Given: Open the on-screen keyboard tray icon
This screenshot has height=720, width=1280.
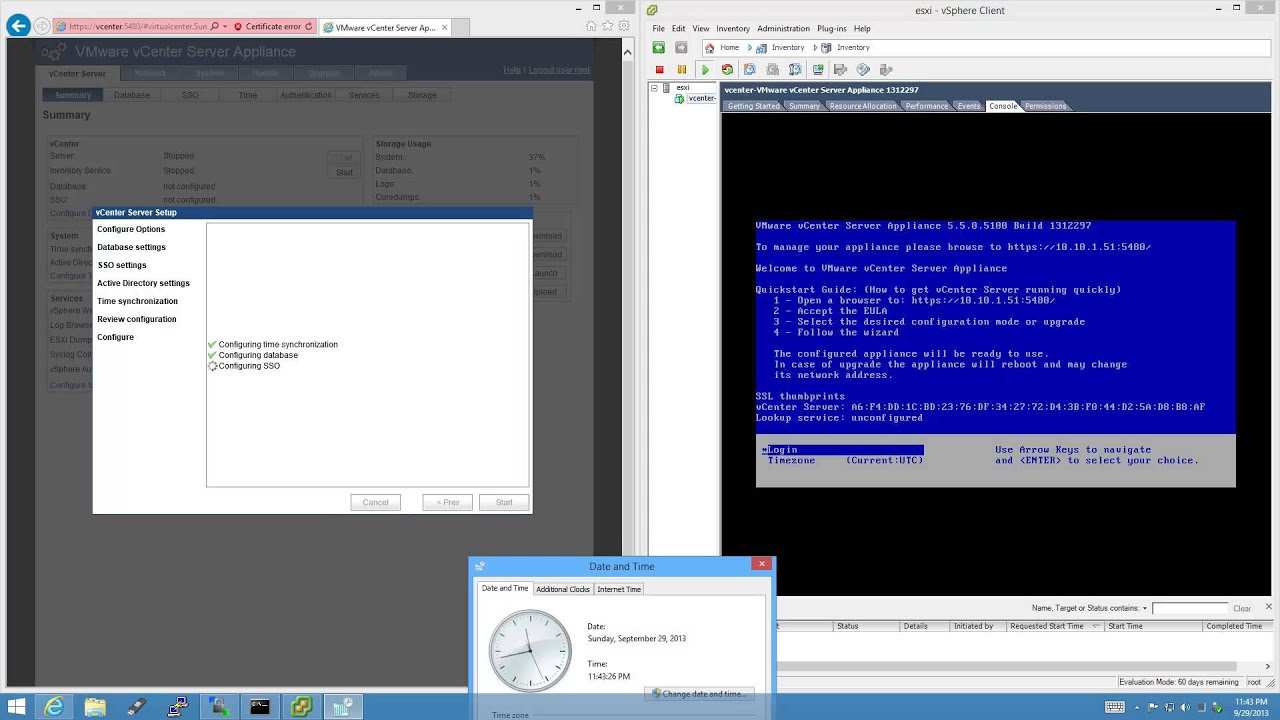Looking at the screenshot, I should [x=1114, y=707].
